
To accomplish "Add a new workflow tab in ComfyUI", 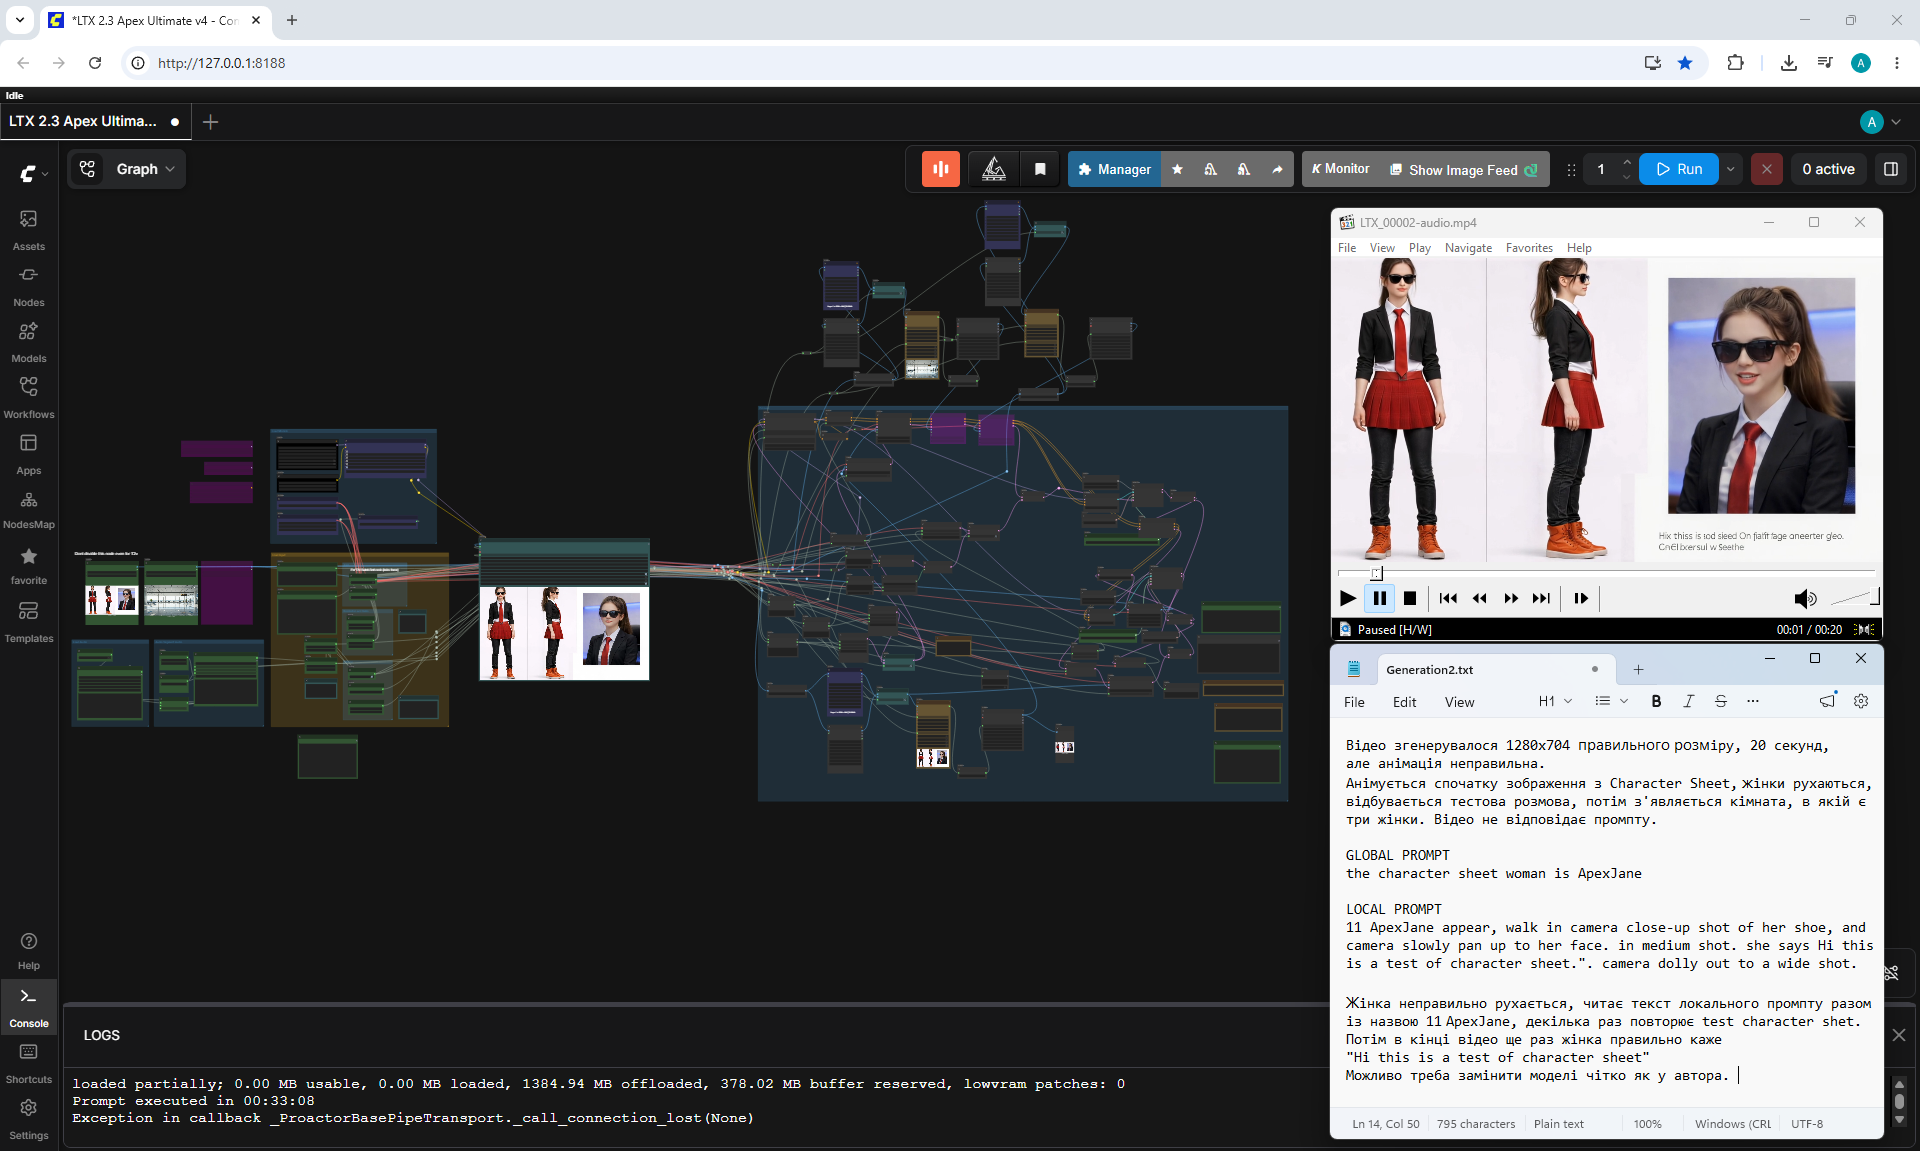I will pyautogui.click(x=210, y=122).
